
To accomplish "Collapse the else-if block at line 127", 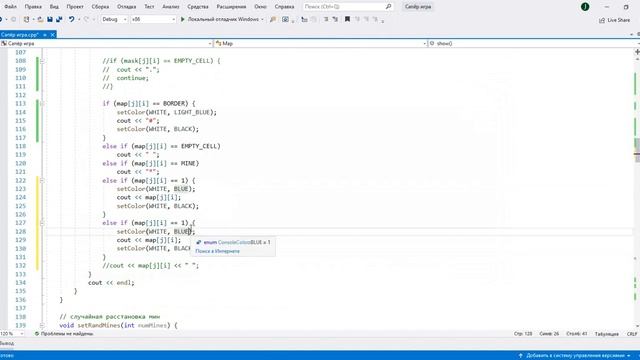I will tap(42, 223).
